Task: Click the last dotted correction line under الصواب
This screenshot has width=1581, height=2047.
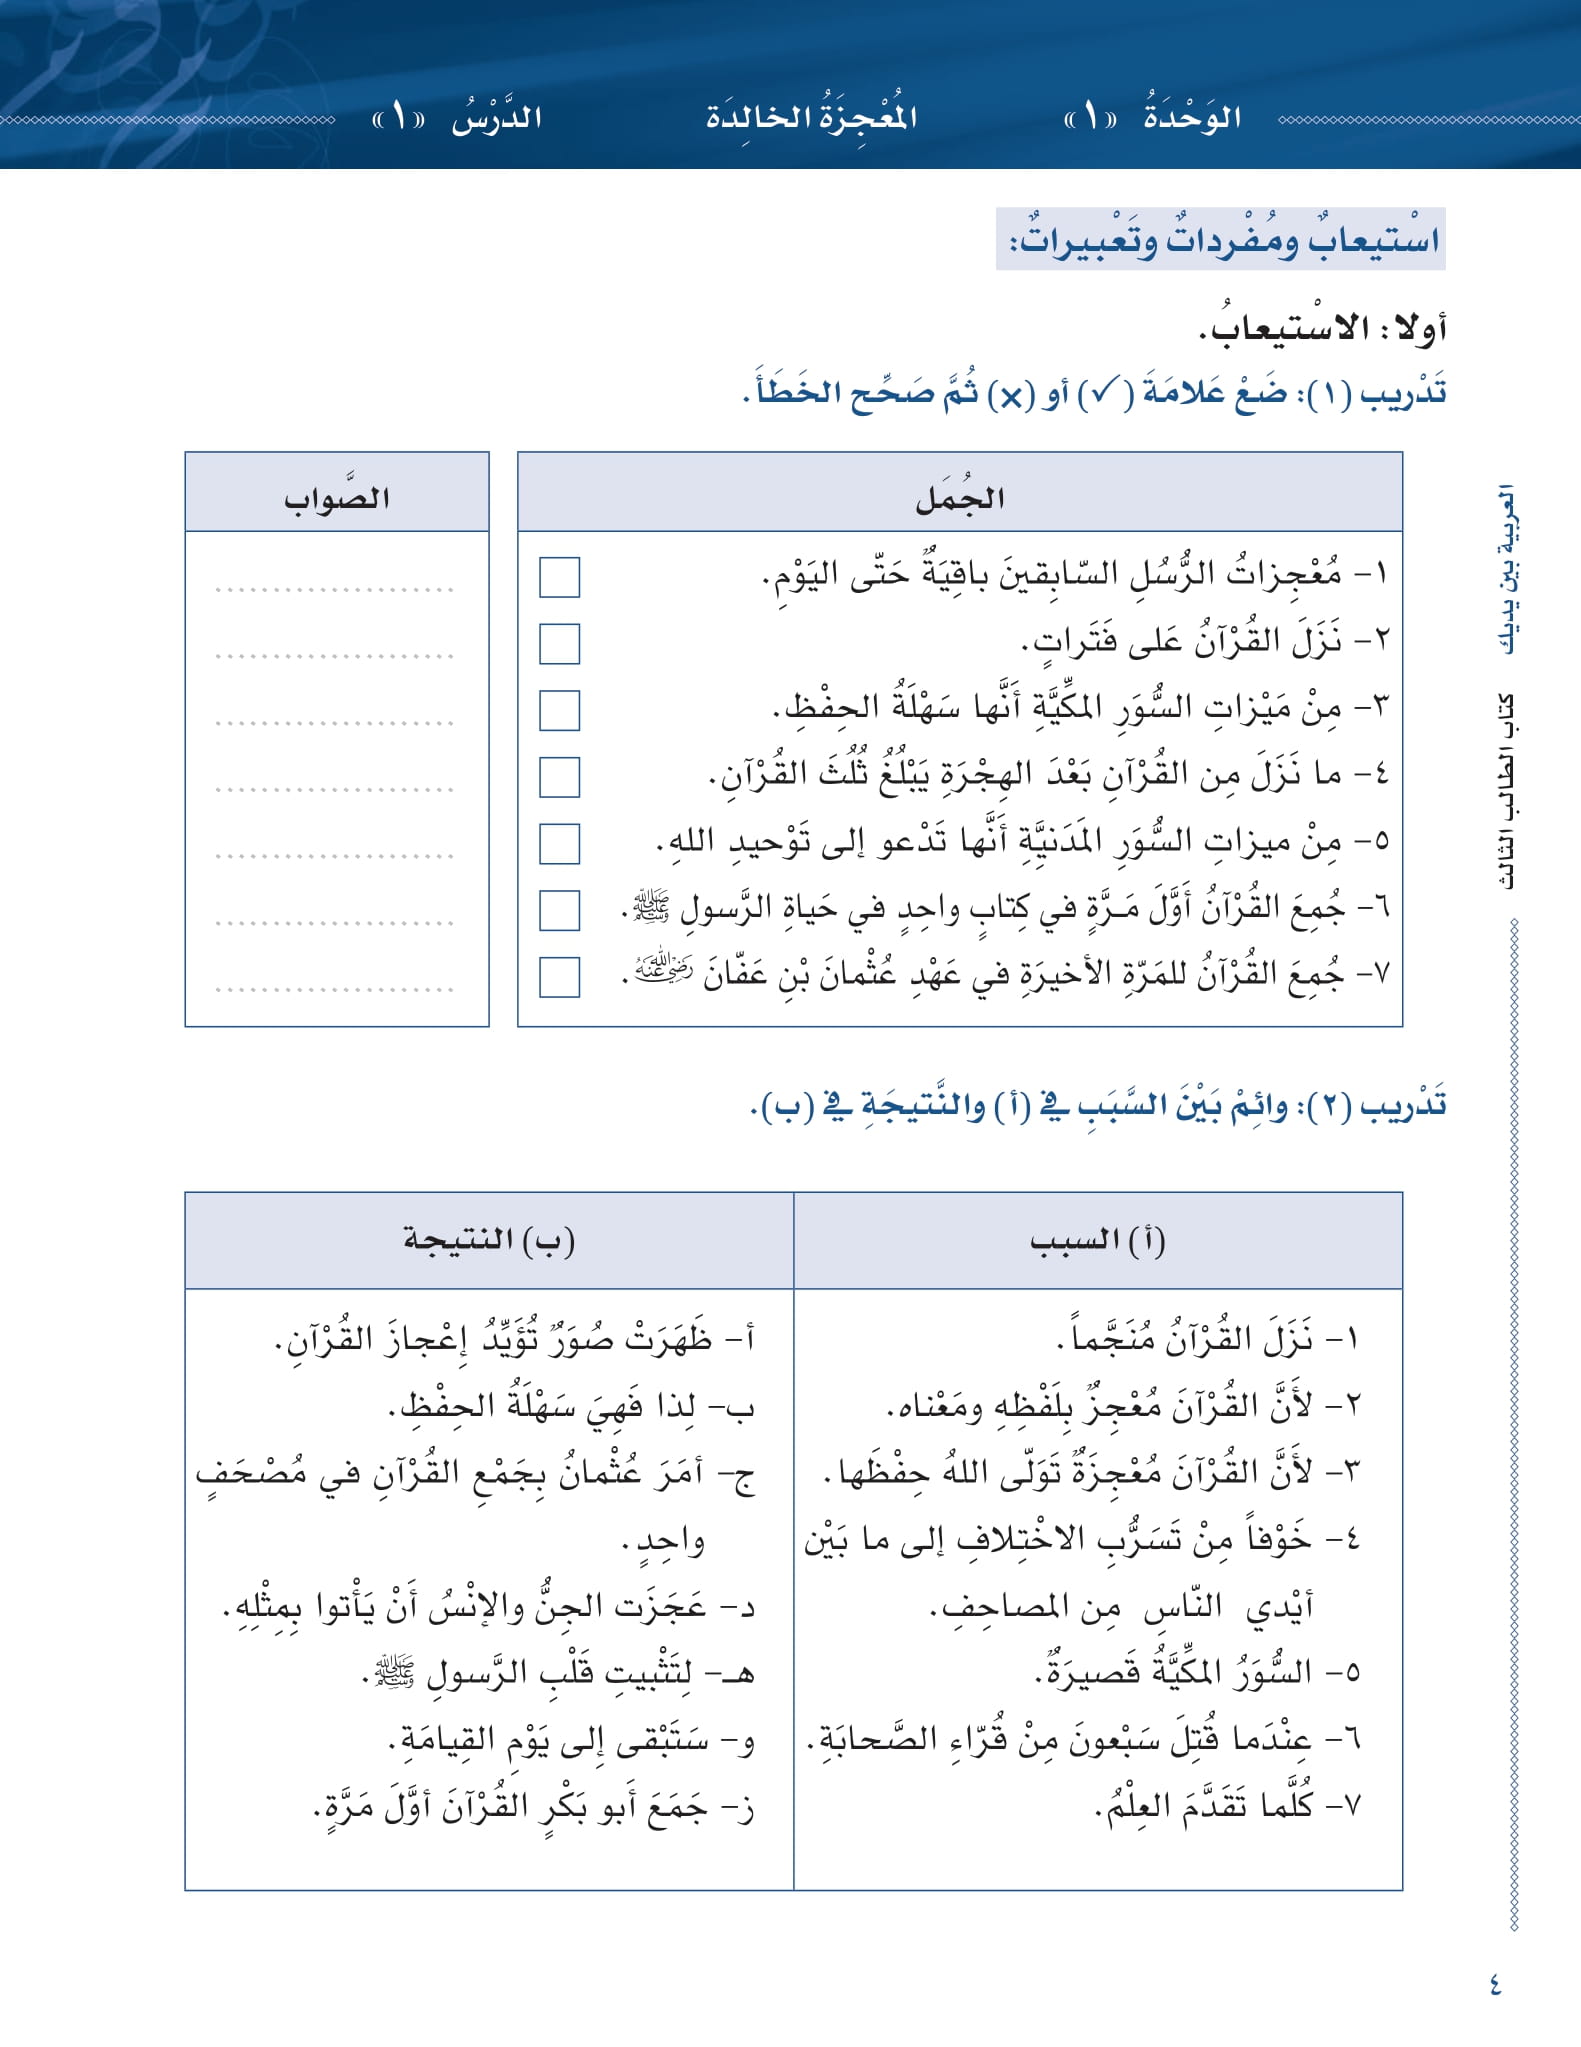Action: 335,990
